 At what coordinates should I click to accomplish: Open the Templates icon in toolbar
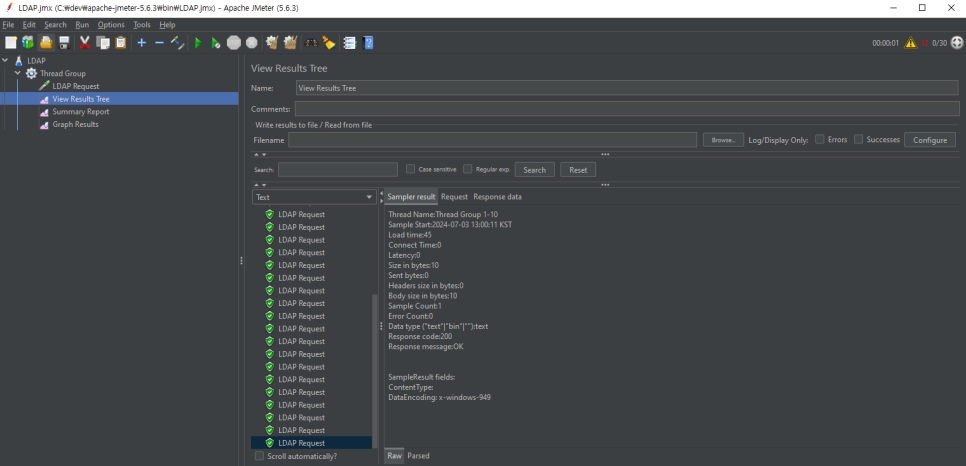coord(28,43)
